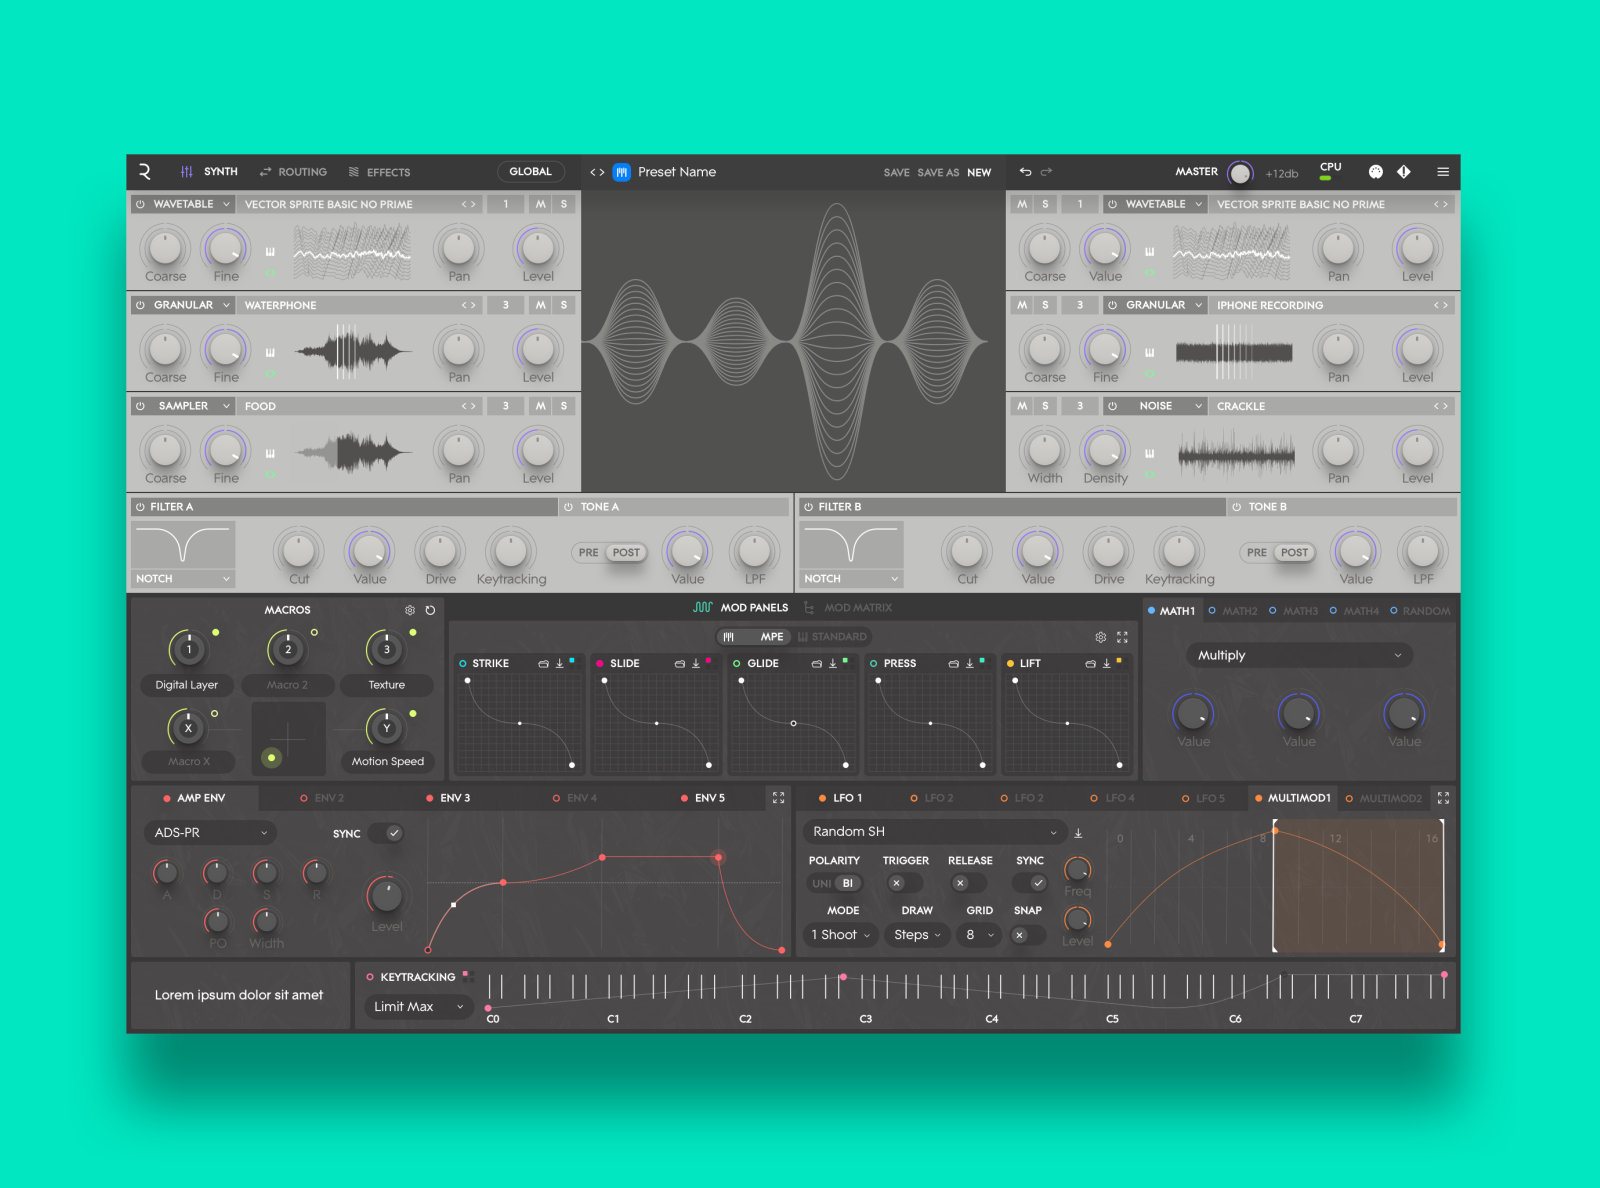This screenshot has height=1188, width=1600.
Task: Open the gear settings in the MPE panel
Action: coord(1101,637)
